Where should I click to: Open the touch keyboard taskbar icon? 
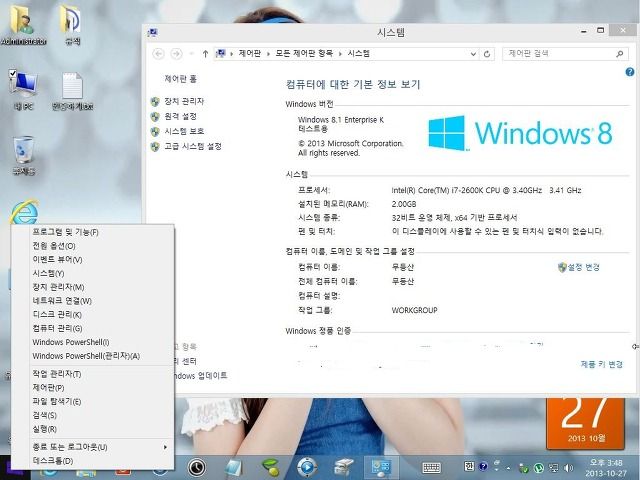tap(431, 468)
